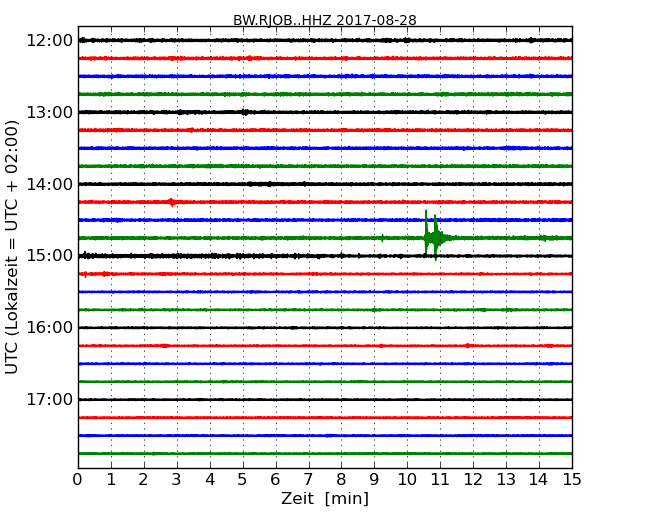Select the 14:00 time axis label
The image size is (650, 520).
(x=50, y=184)
